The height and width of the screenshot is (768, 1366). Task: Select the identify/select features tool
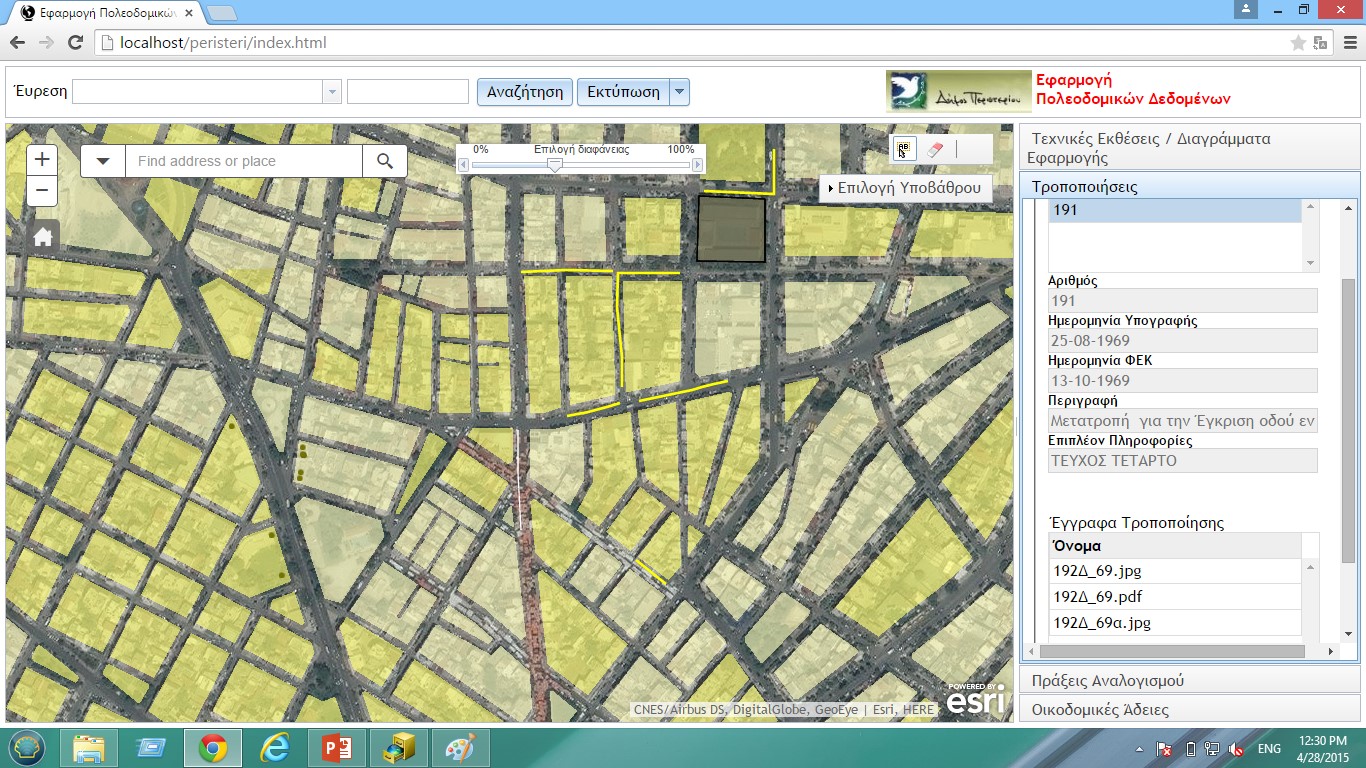pyautogui.click(x=903, y=149)
